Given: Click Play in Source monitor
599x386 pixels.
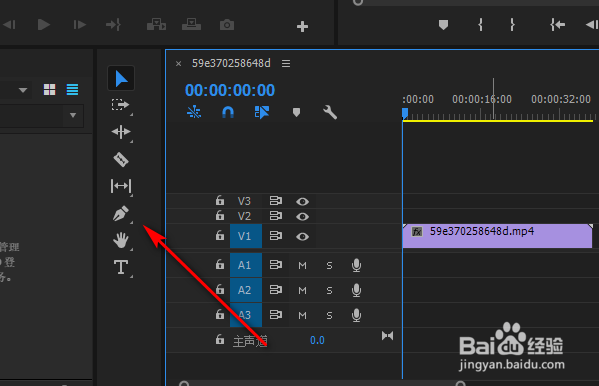Looking at the screenshot, I should (44, 25).
